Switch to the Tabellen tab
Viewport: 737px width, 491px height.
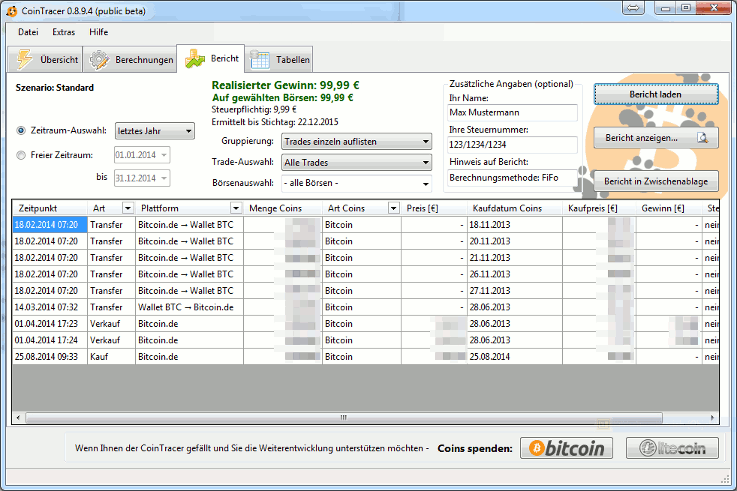click(x=279, y=60)
